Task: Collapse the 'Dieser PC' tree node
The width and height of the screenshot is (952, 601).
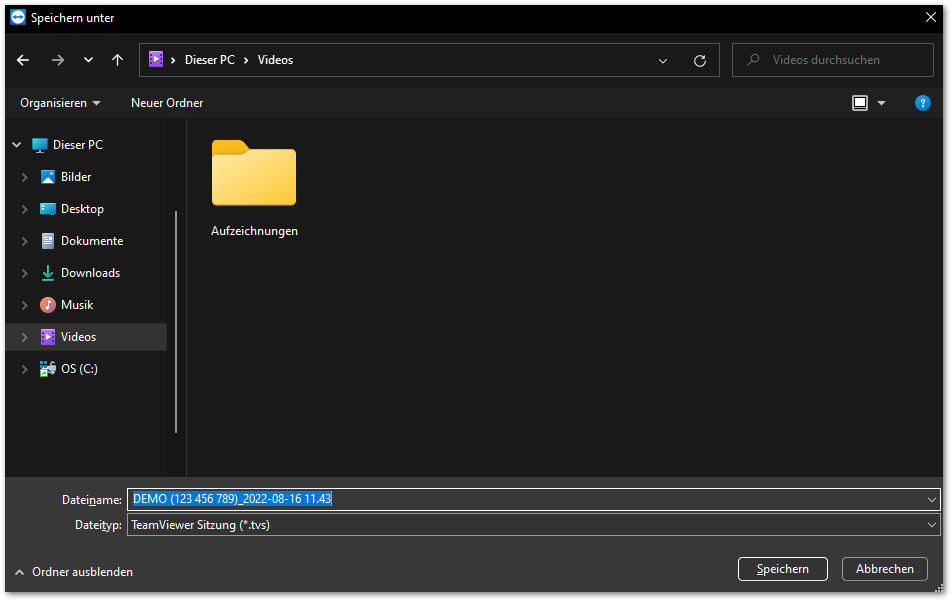Action: coord(17,145)
